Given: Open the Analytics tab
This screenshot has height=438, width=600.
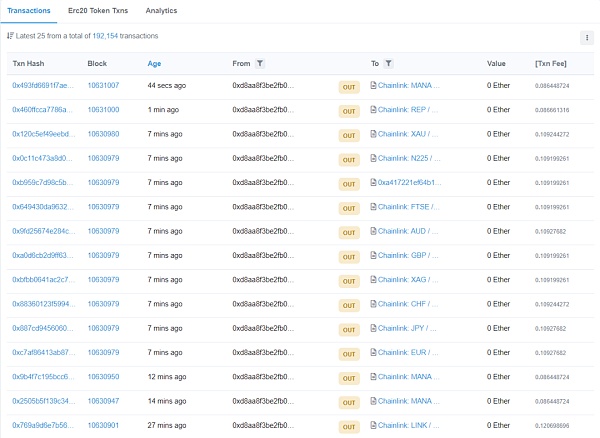Looking at the screenshot, I should 161,11.
